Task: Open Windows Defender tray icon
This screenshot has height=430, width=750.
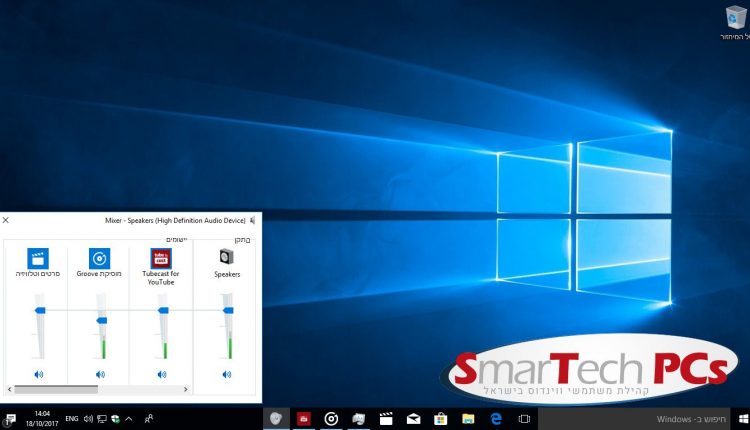Action: click(x=115, y=419)
